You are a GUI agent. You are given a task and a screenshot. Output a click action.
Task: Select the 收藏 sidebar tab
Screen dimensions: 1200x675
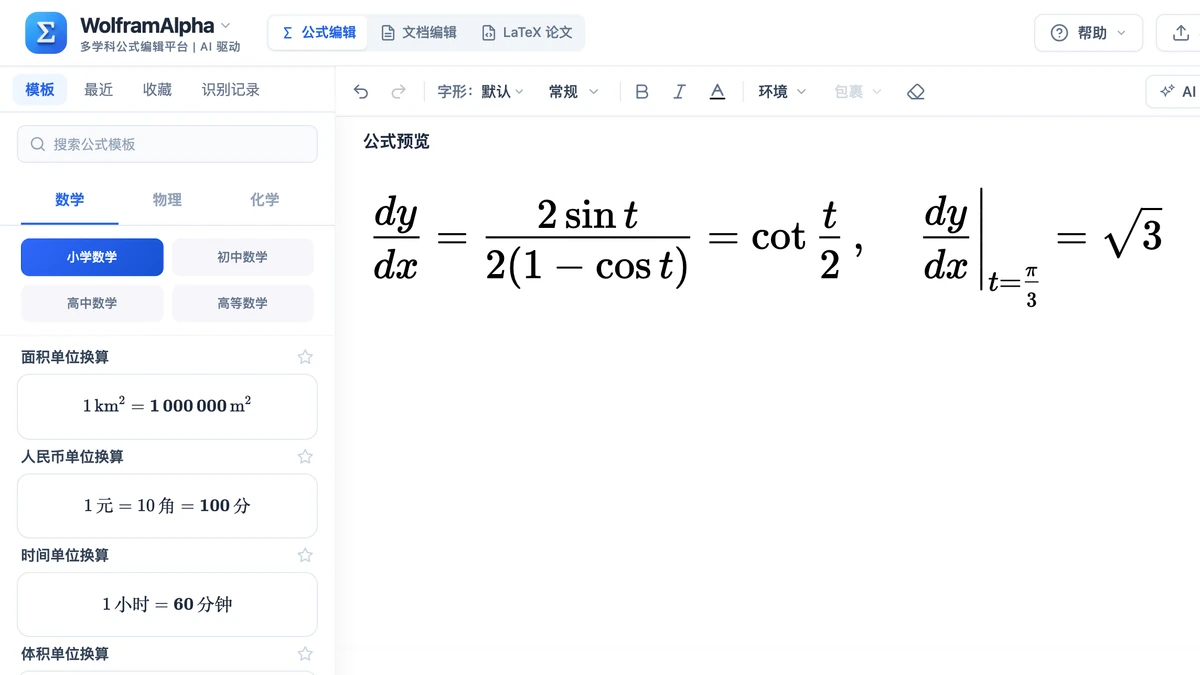click(x=157, y=90)
